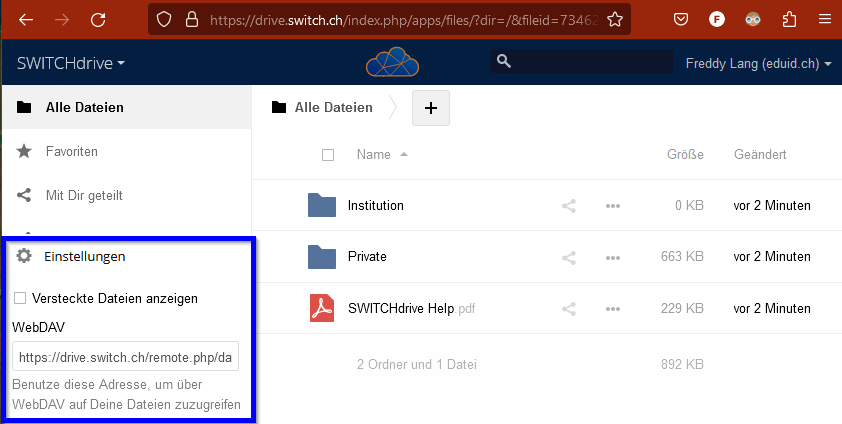Open the Freddy Lang user menu

pos(758,63)
